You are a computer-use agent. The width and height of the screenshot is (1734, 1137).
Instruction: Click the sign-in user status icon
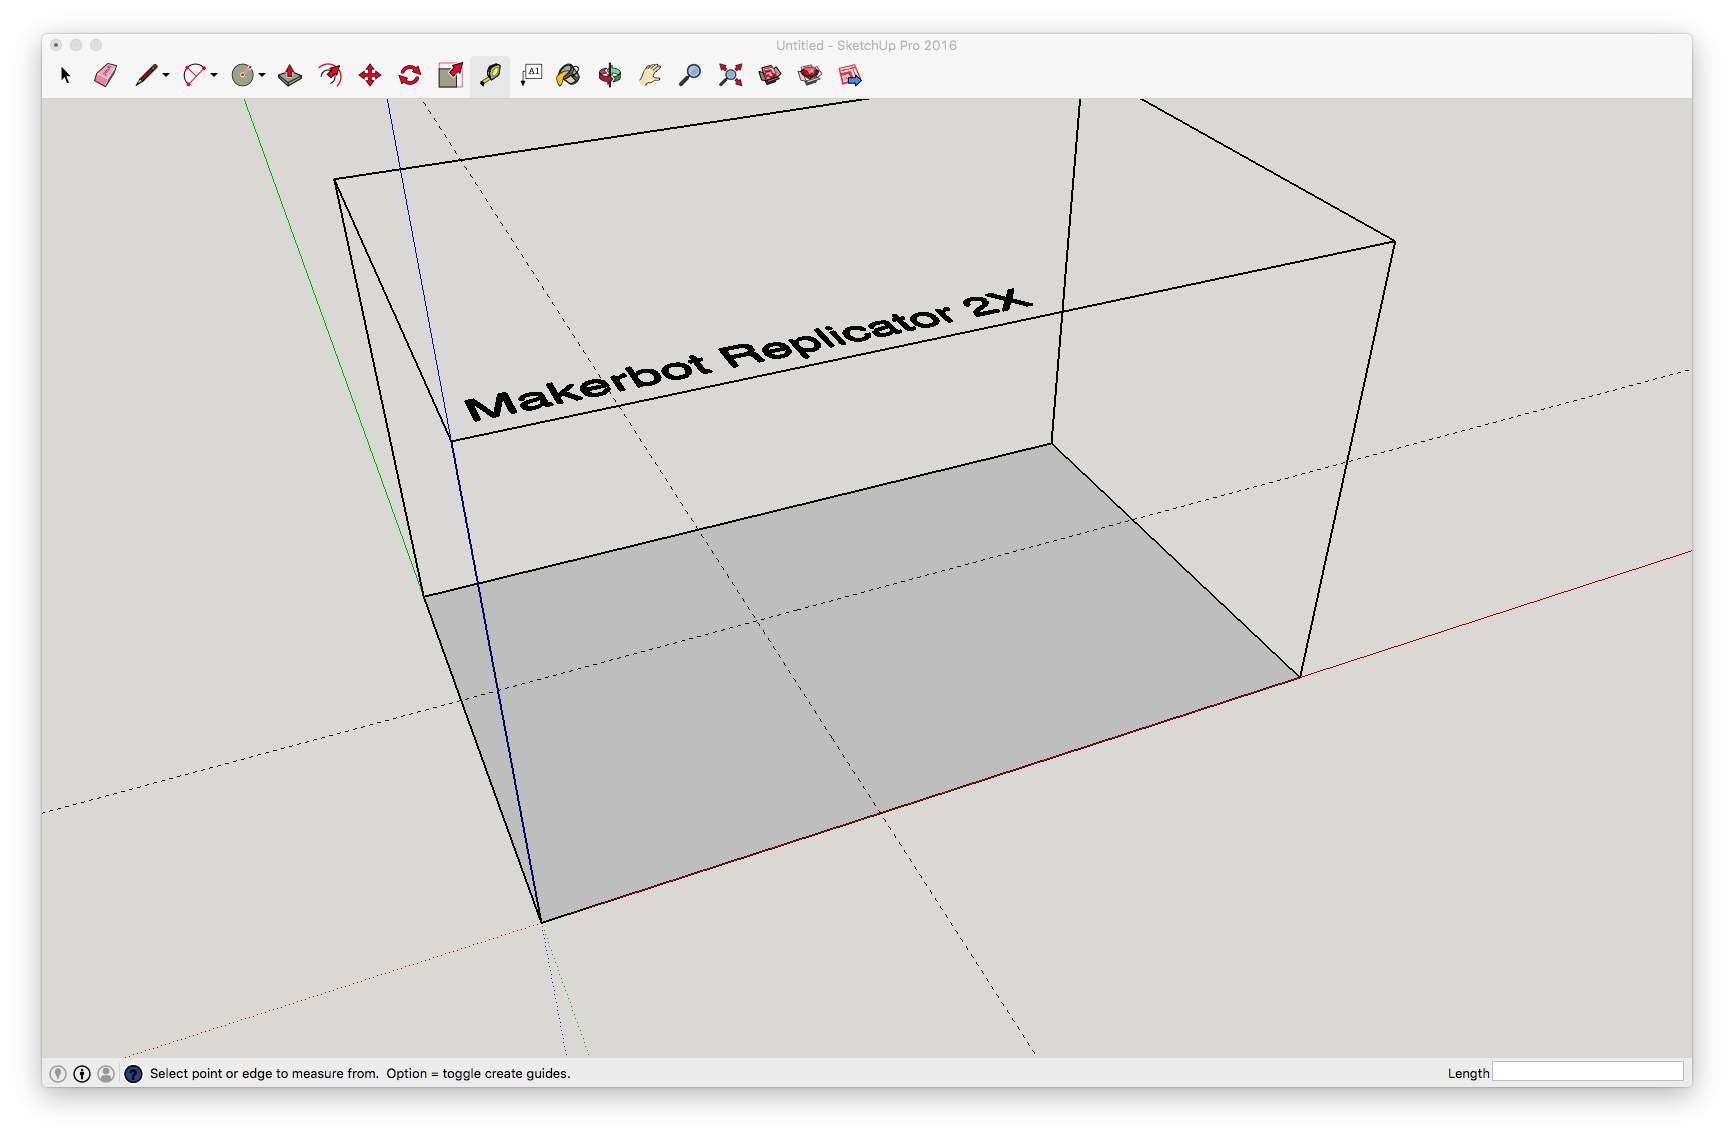[x=106, y=1074]
